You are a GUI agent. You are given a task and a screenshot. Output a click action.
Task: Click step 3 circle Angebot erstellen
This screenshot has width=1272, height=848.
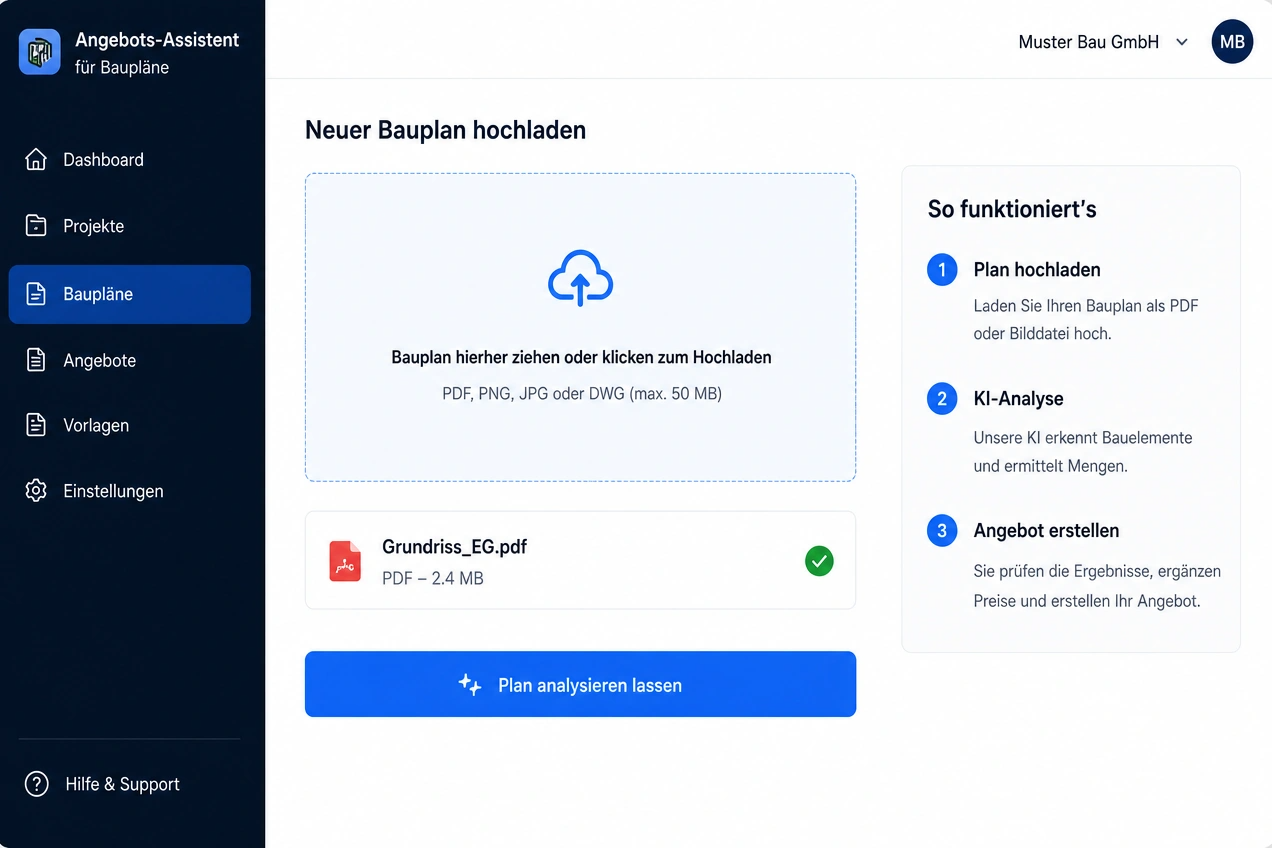pos(942,531)
